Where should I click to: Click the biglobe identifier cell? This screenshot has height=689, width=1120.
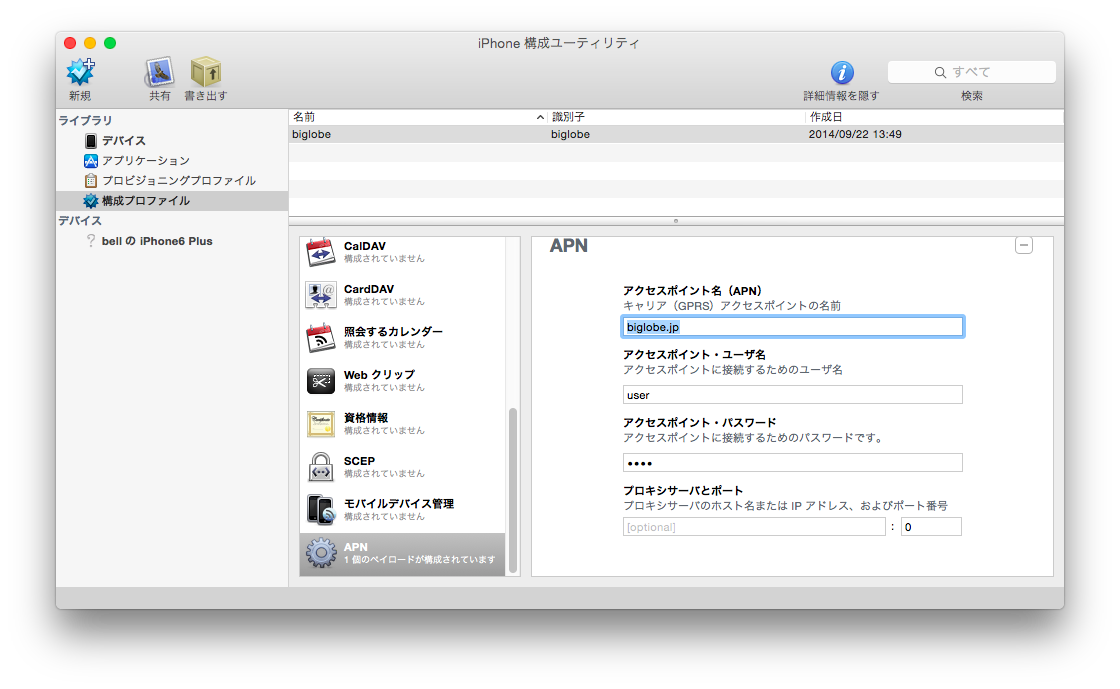coord(570,134)
